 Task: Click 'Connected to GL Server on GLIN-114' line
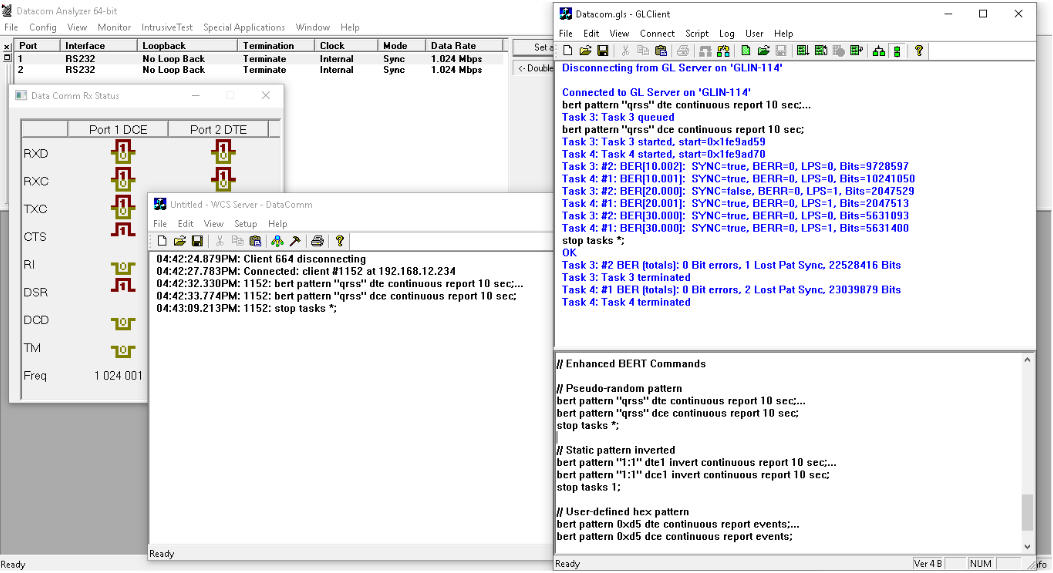pos(656,92)
